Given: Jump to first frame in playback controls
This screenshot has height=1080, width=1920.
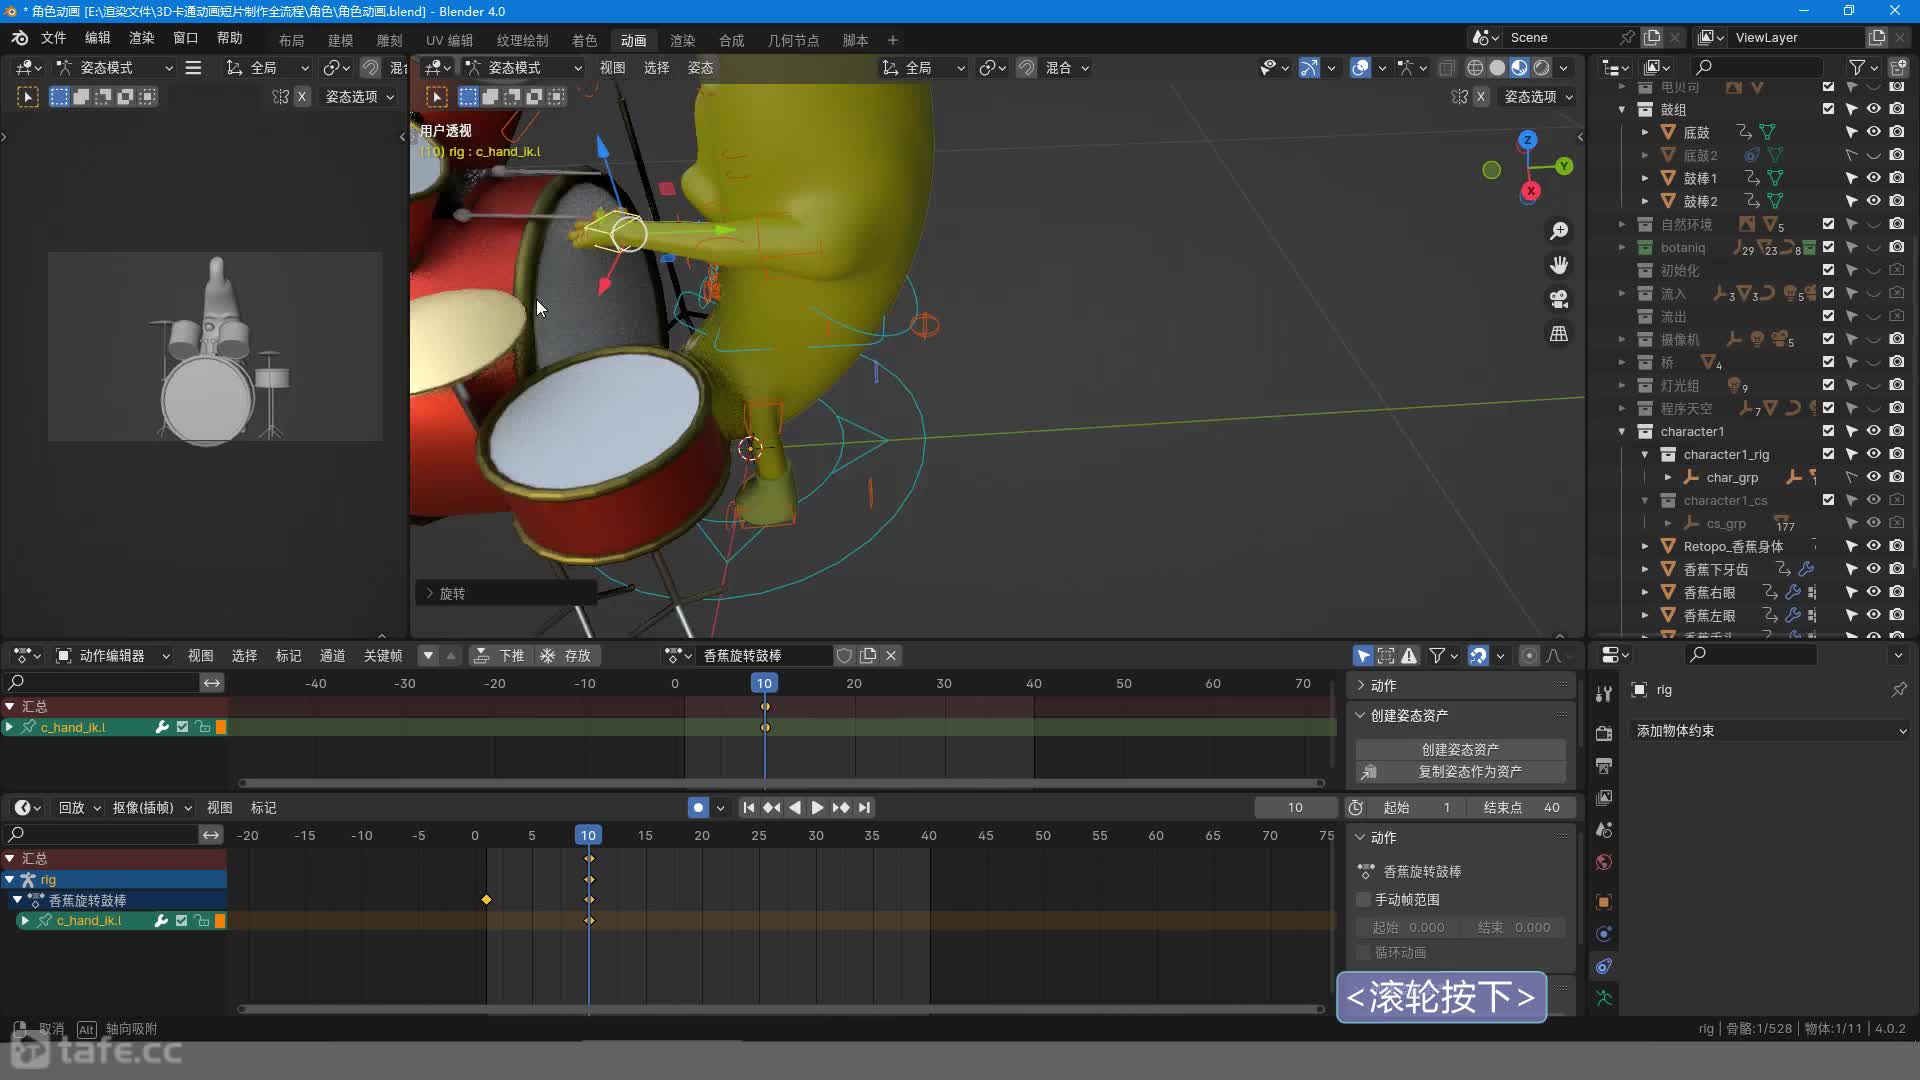Looking at the screenshot, I should pos(748,808).
